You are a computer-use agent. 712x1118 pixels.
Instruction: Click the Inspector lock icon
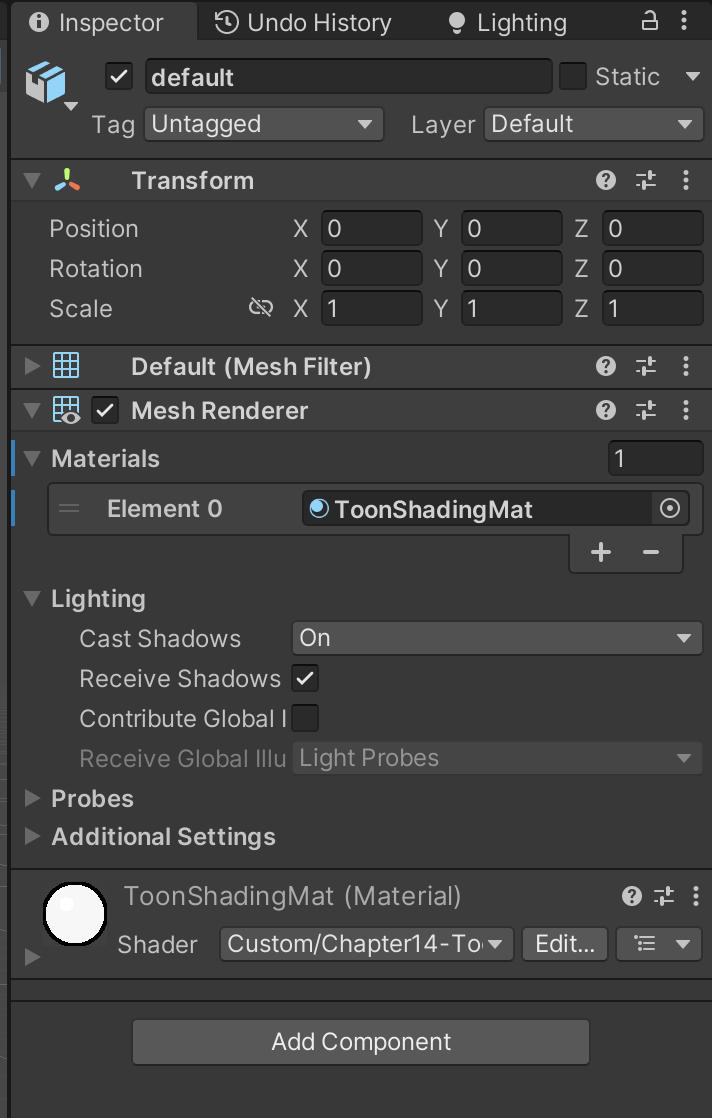(650, 21)
